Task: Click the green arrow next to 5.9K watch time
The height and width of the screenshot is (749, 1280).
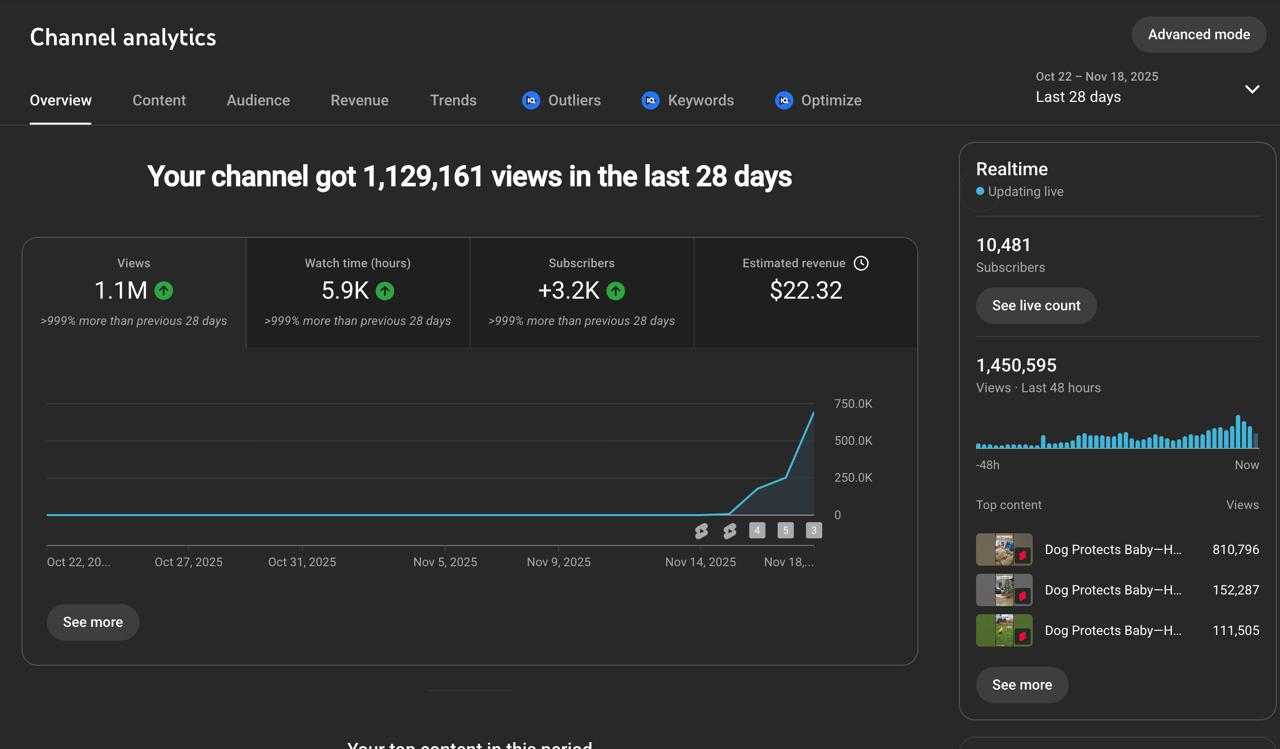Action: (x=385, y=291)
